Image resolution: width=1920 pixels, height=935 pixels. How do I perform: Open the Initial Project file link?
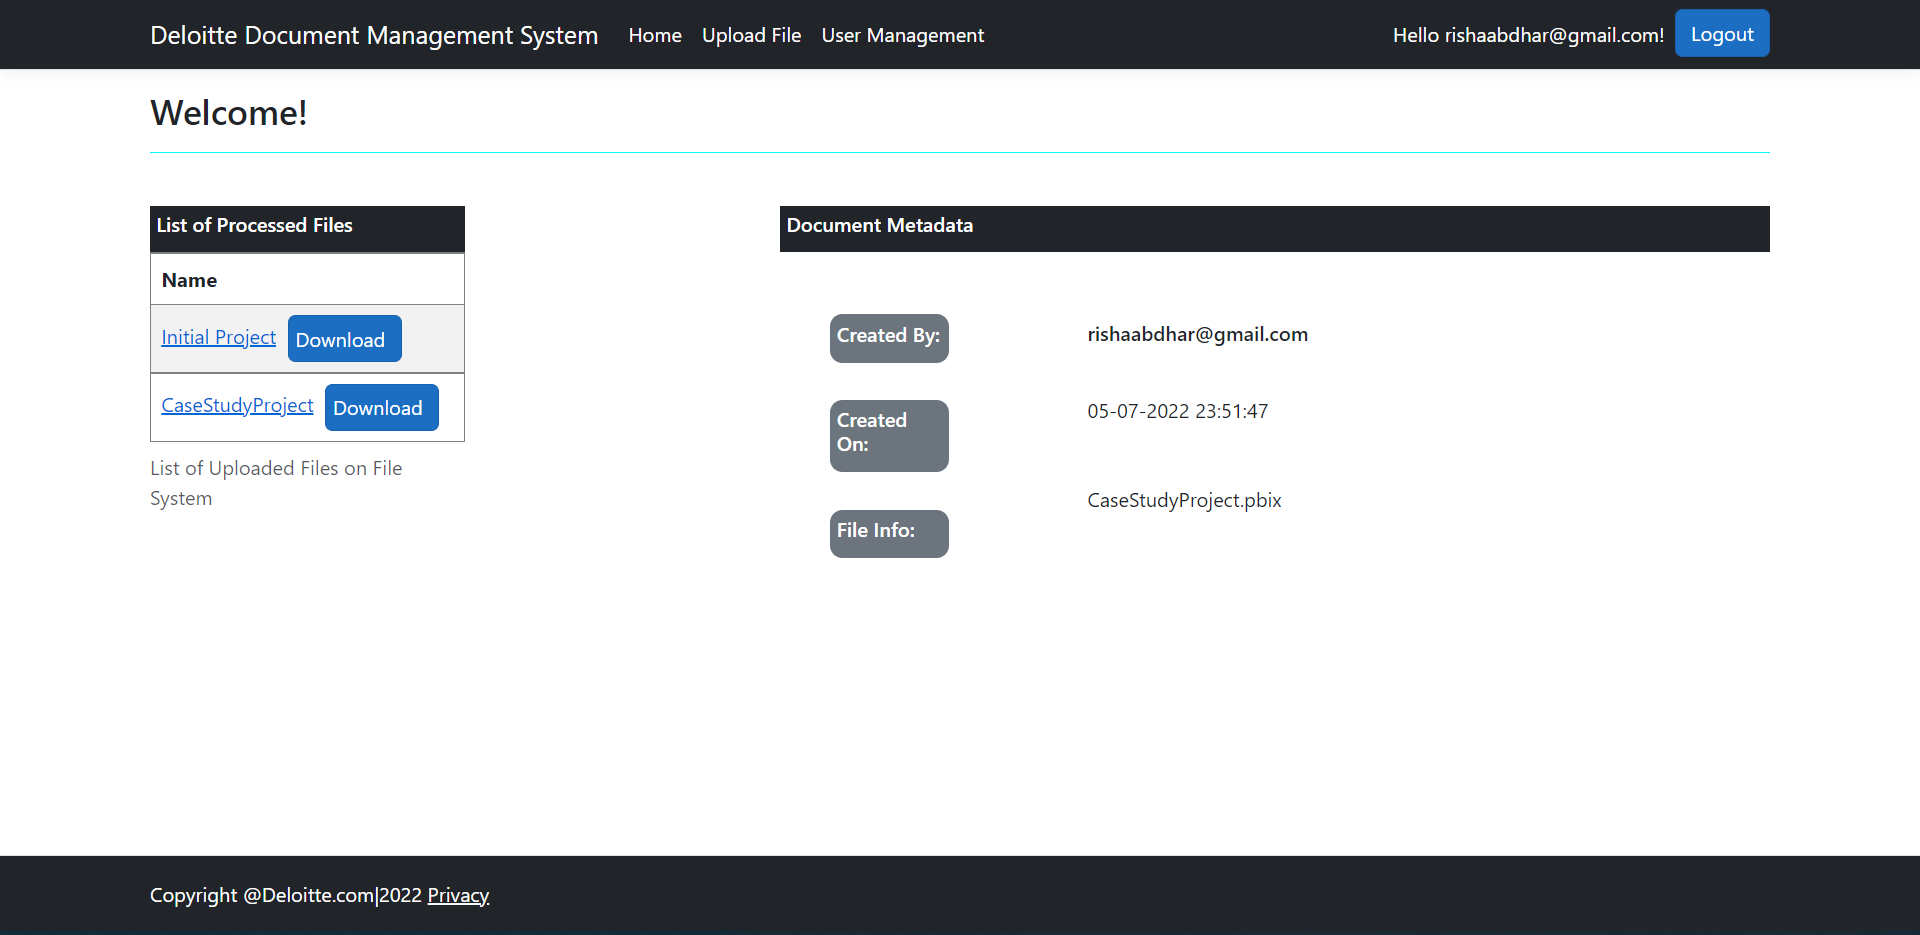[x=218, y=337]
